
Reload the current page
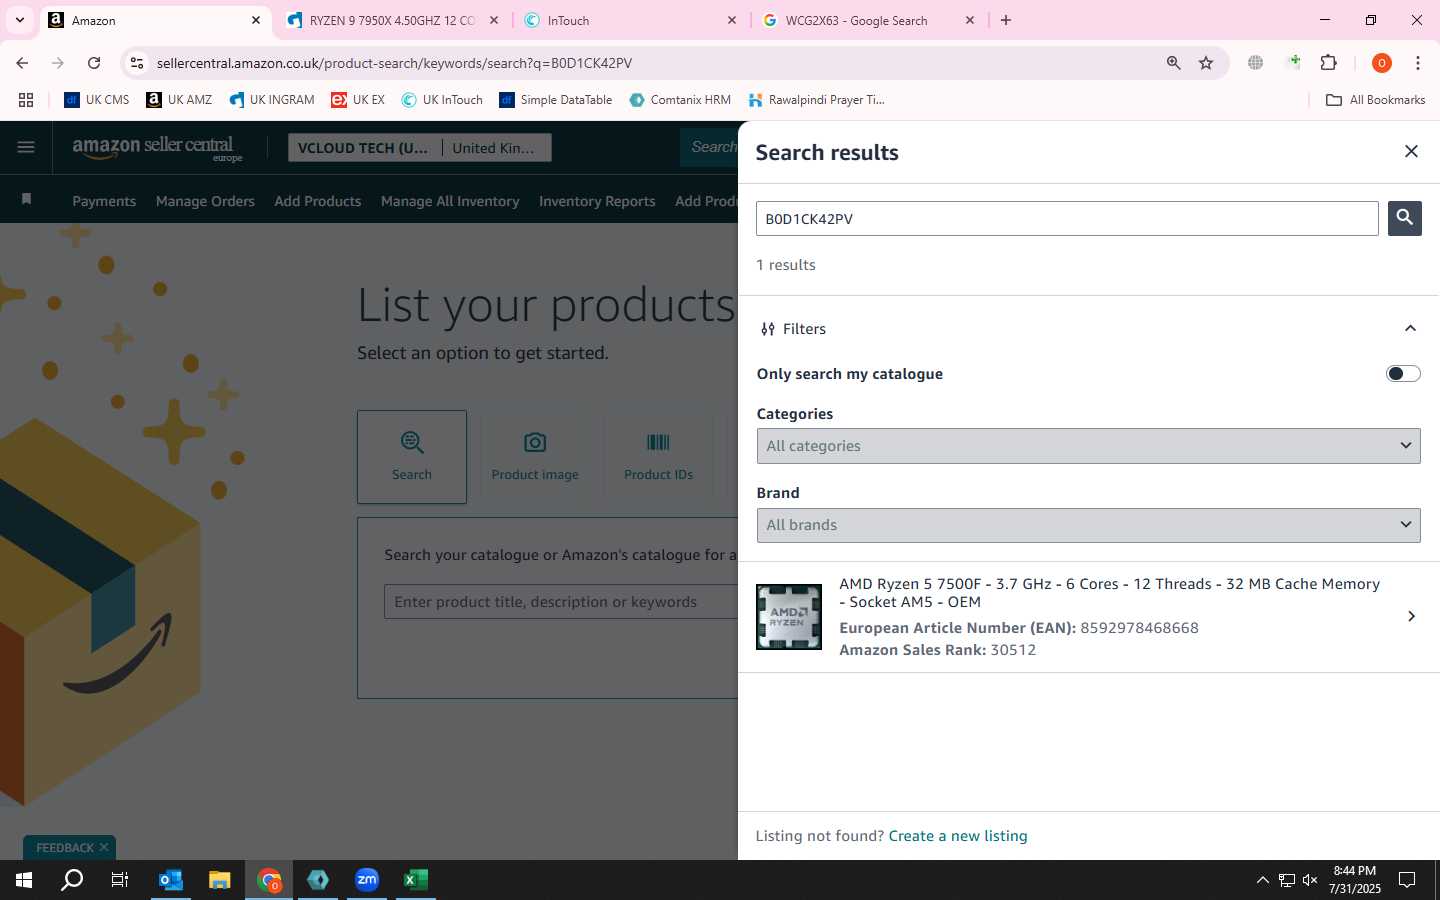(x=94, y=63)
